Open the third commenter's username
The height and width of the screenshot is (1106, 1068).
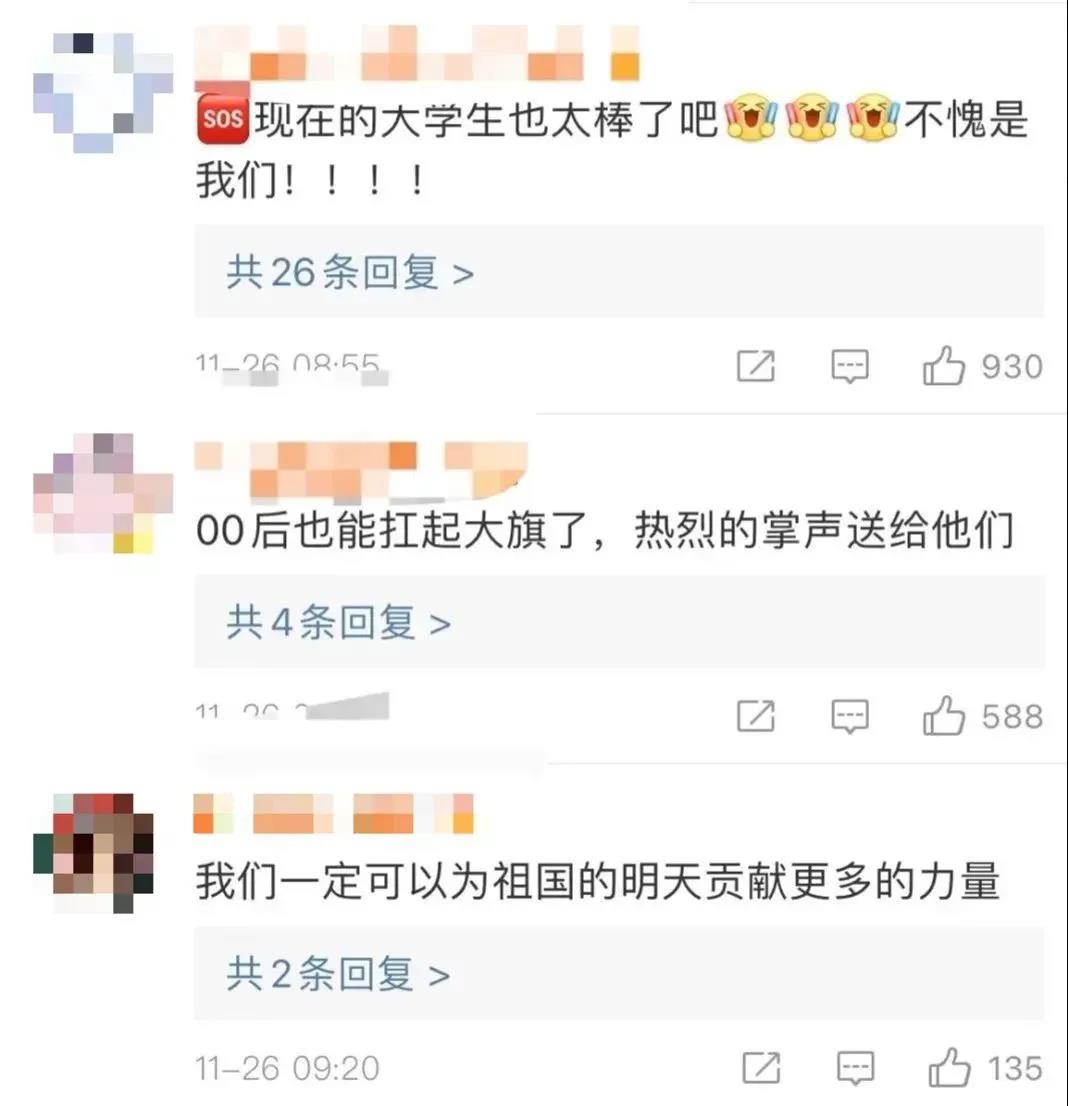[x=334, y=813]
